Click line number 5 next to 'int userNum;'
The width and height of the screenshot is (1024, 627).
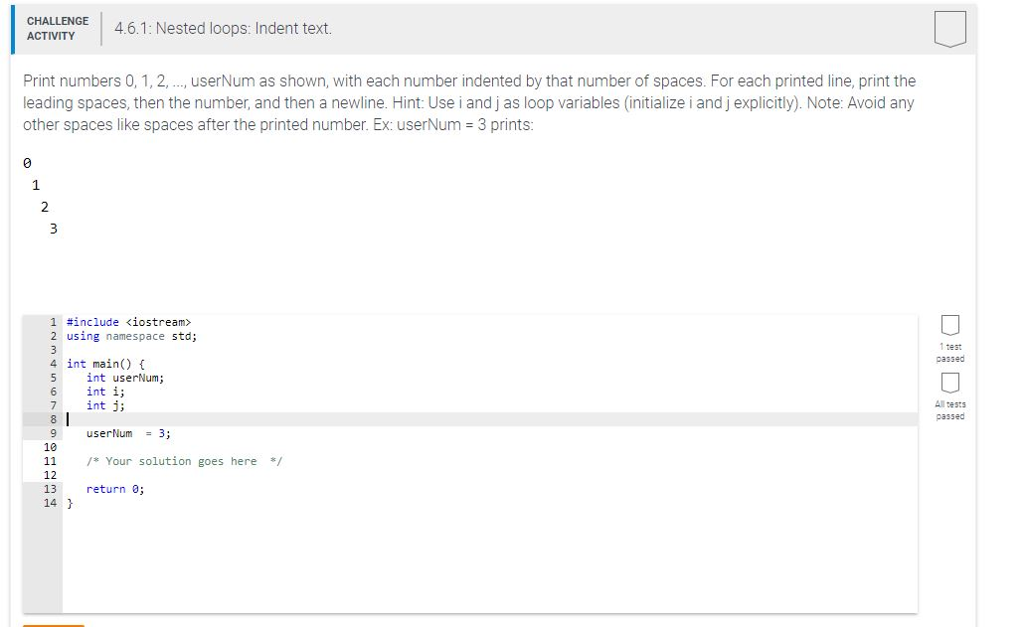pyautogui.click(x=53, y=377)
